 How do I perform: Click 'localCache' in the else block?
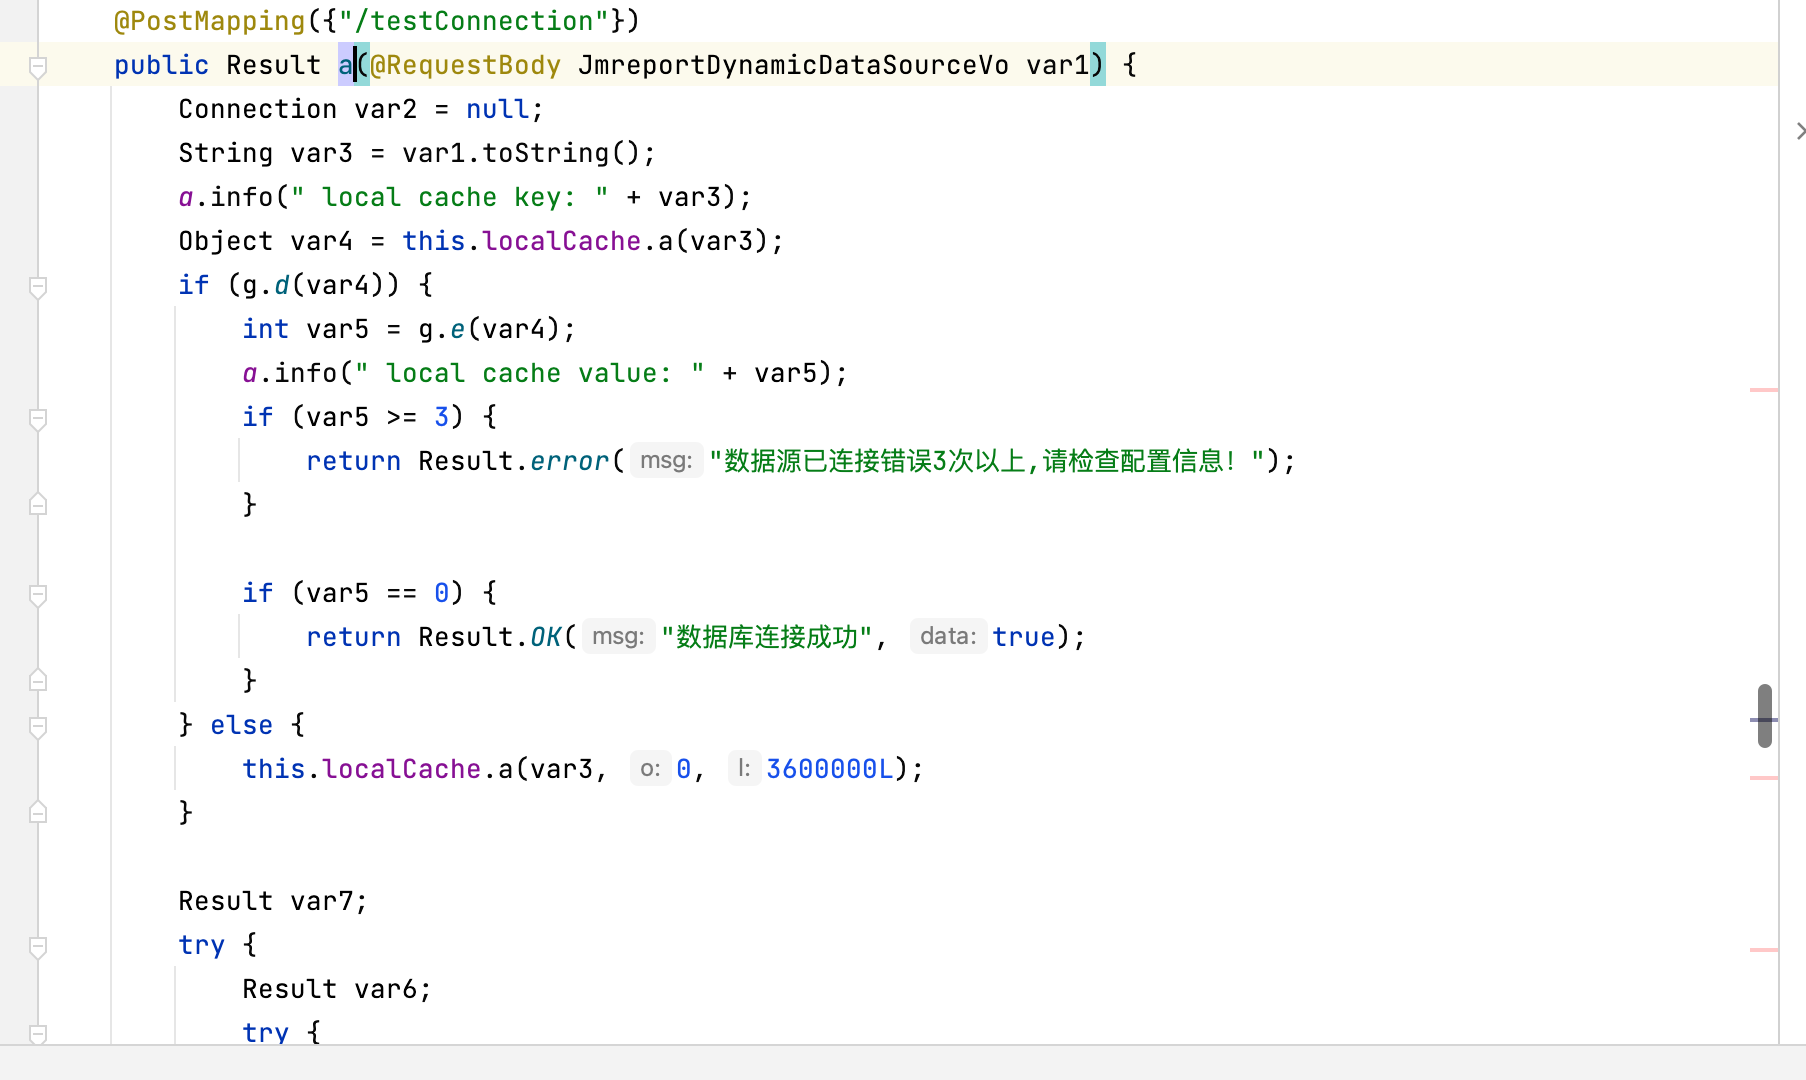click(402, 769)
